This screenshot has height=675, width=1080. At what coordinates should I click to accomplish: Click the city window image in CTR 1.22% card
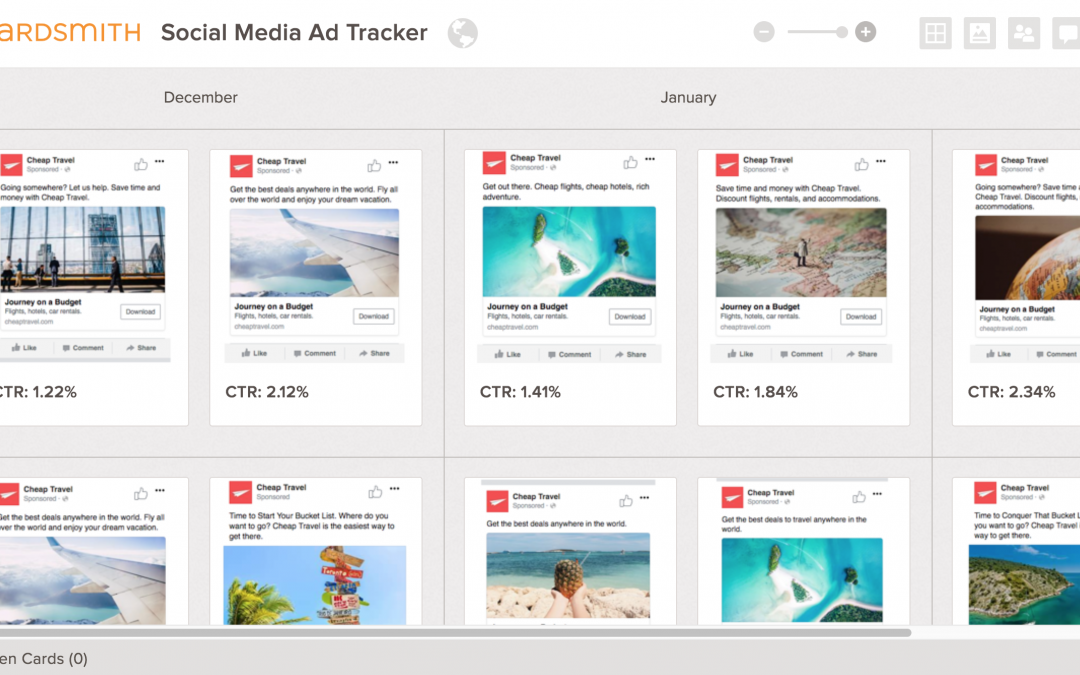pyautogui.click(x=83, y=249)
